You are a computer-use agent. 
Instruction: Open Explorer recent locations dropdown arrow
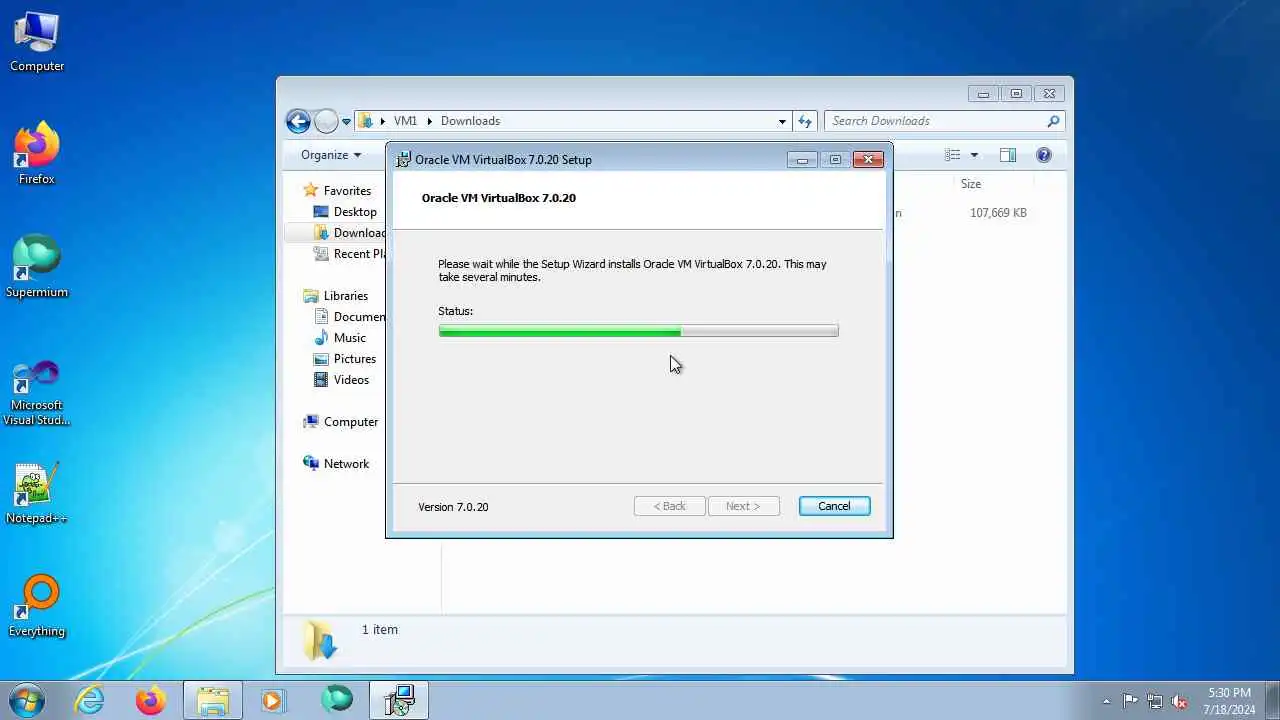pos(346,121)
